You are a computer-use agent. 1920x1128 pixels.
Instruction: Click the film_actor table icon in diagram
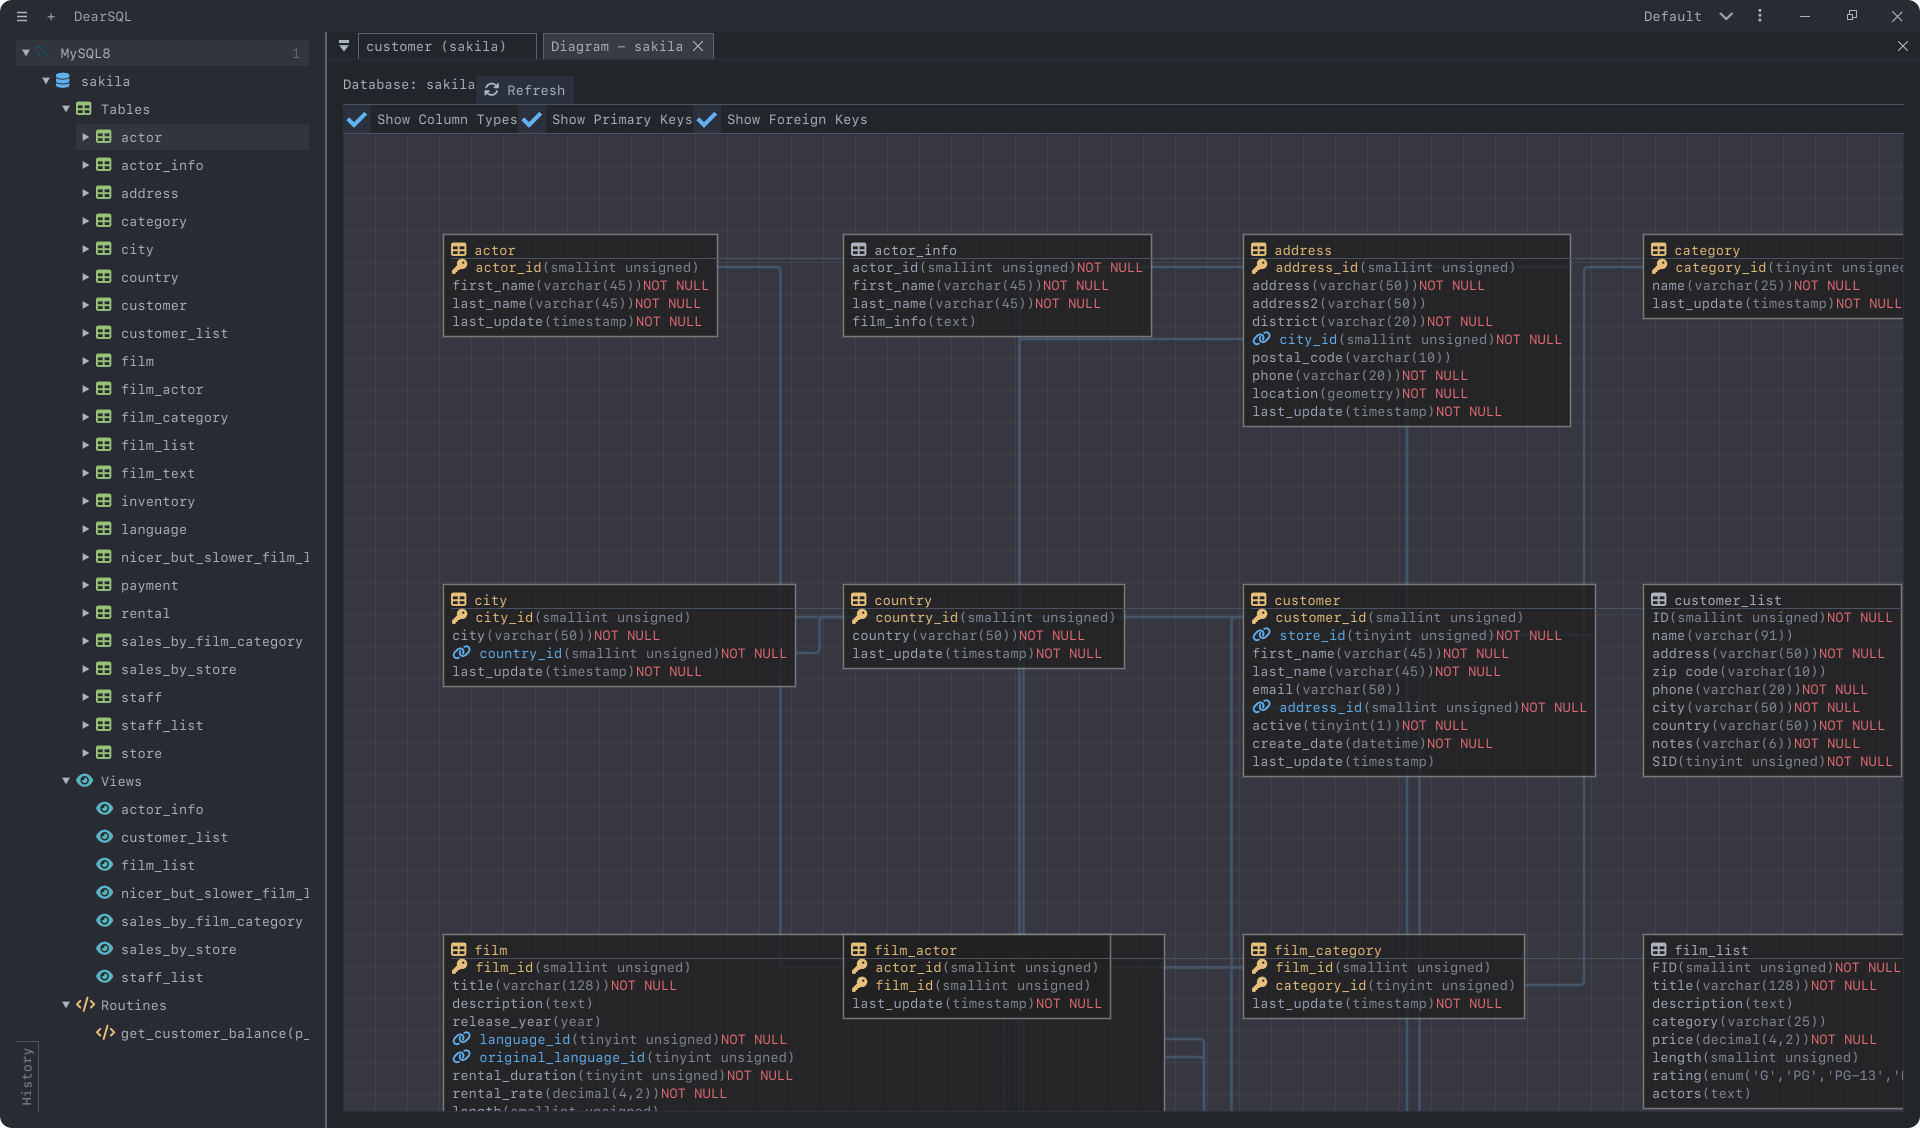pos(859,950)
